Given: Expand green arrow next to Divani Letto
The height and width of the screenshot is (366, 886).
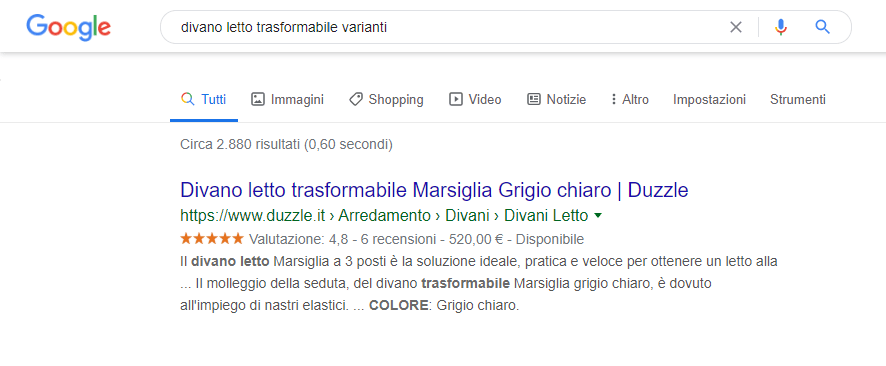Looking at the screenshot, I should [x=599, y=216].
